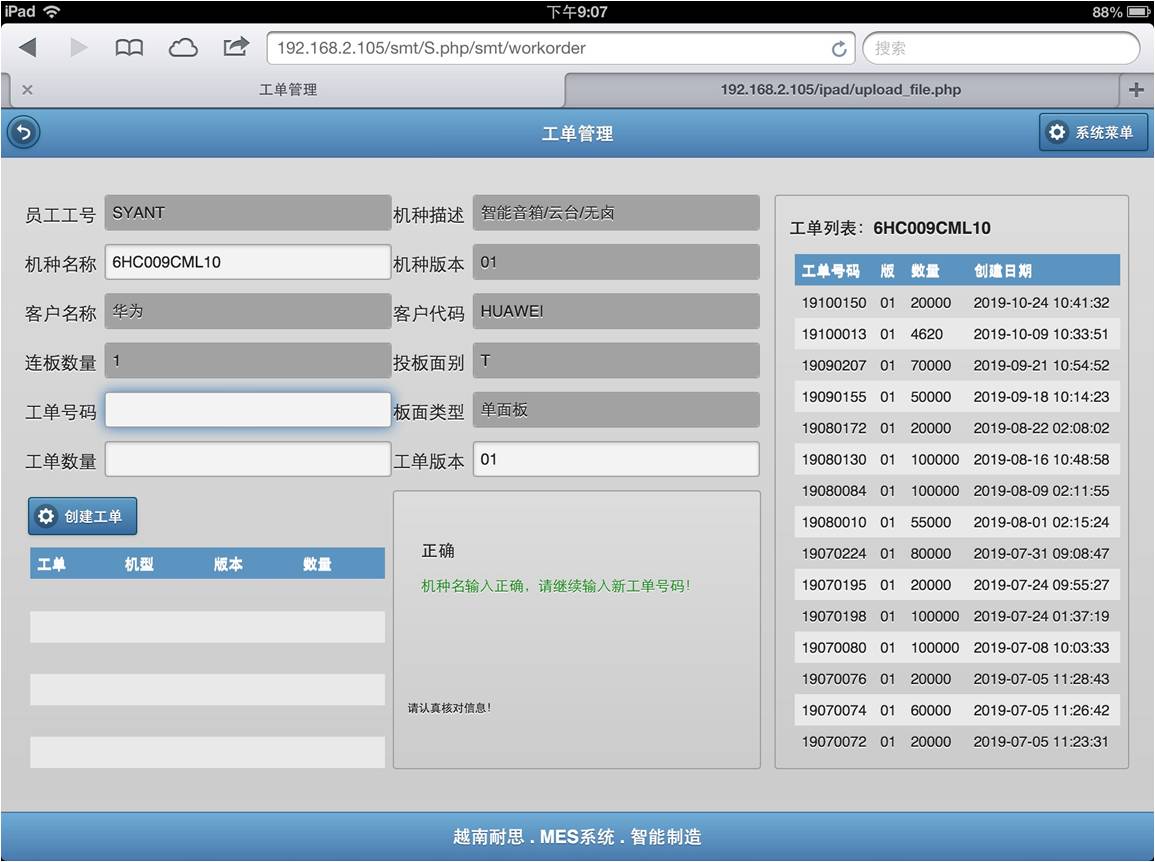Click the browser 搜索 search box
Viewport: 1155px width, 862px height.
click(1000, 48)
